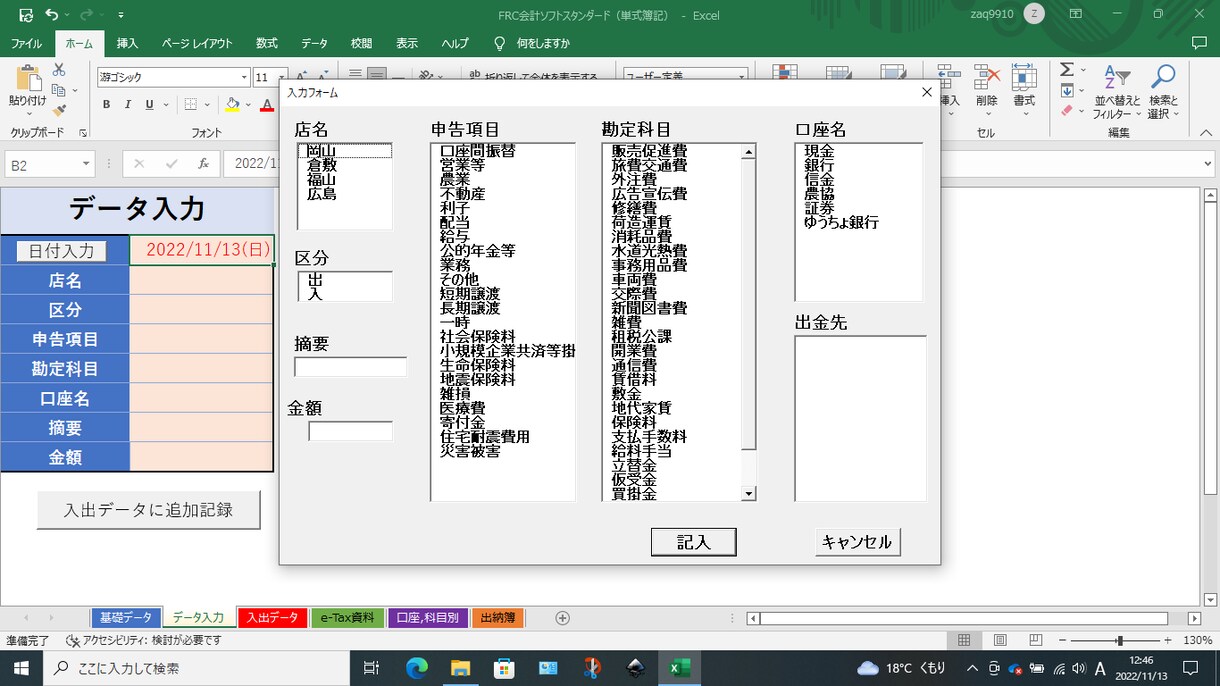This screenshot has width=1220, height=686.
Task: Click the Undo arrow icon
Action: tap(52, 15)
